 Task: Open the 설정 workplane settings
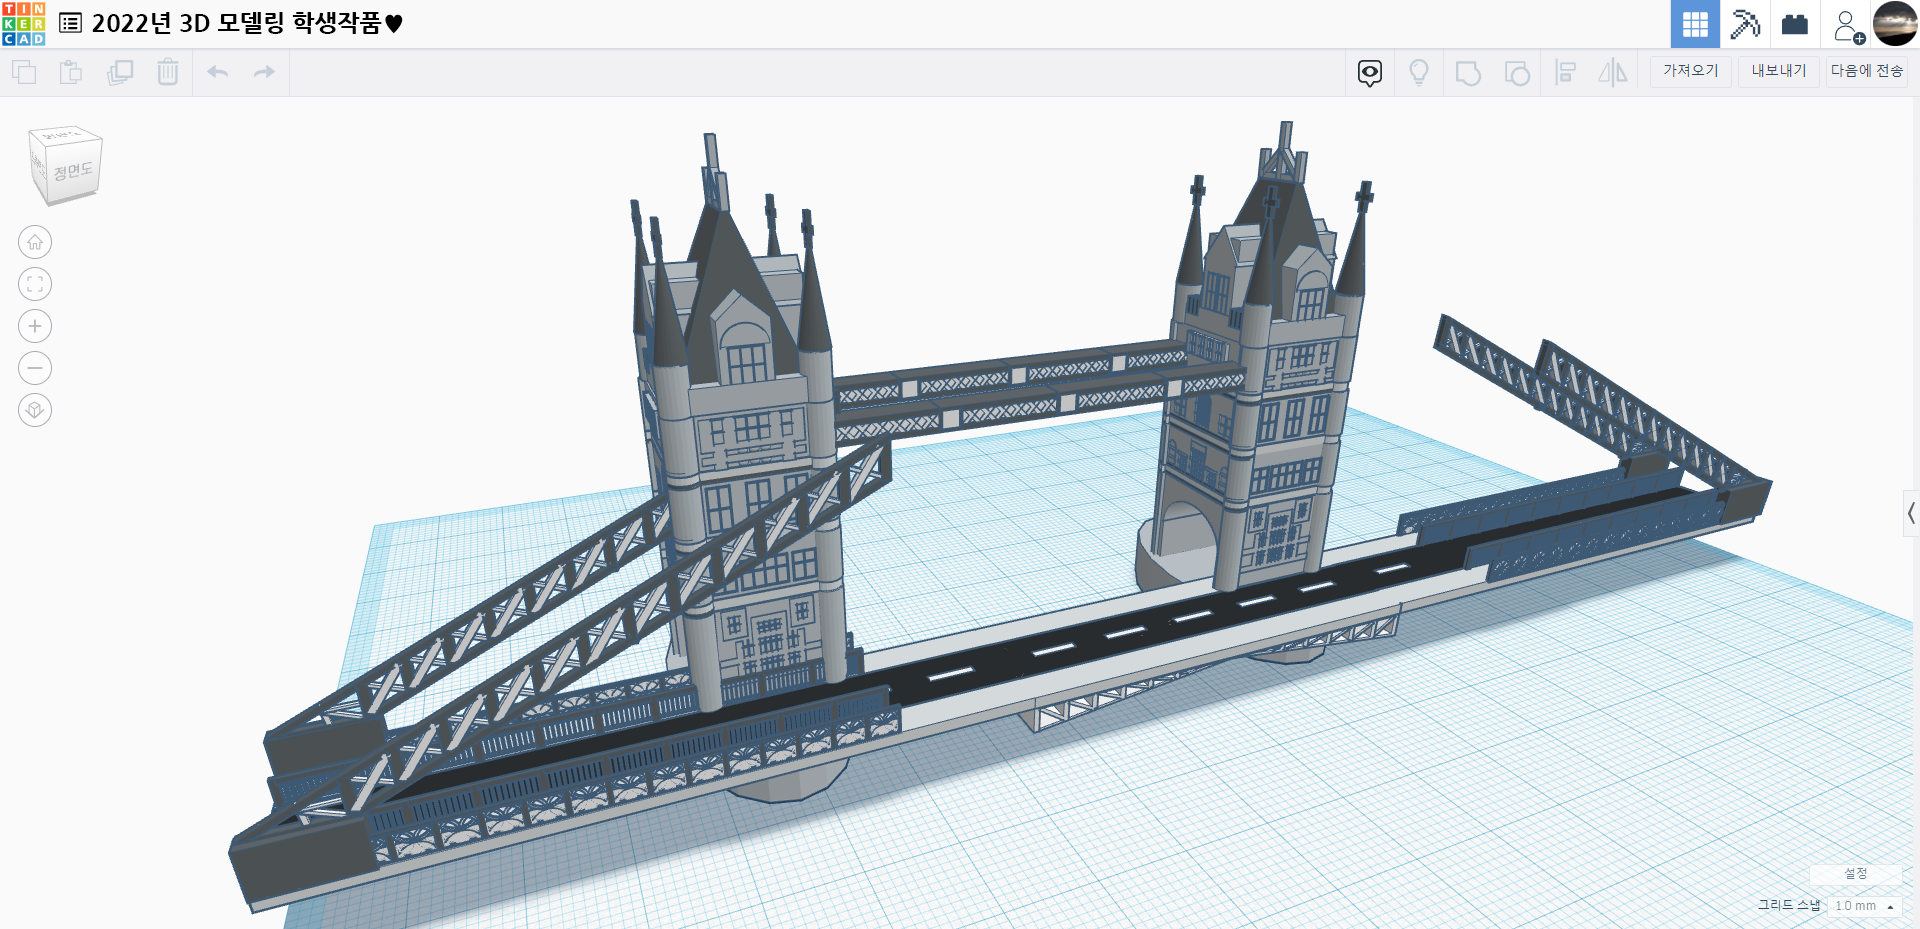1856,874
